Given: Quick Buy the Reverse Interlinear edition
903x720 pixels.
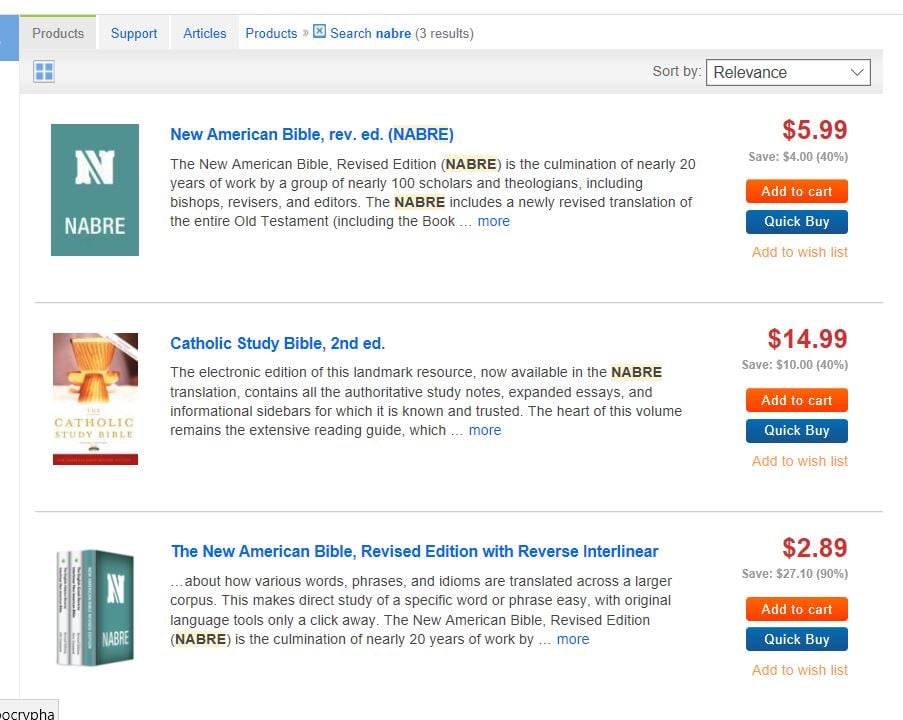Looking at the screenshot, I should point(796,639).
